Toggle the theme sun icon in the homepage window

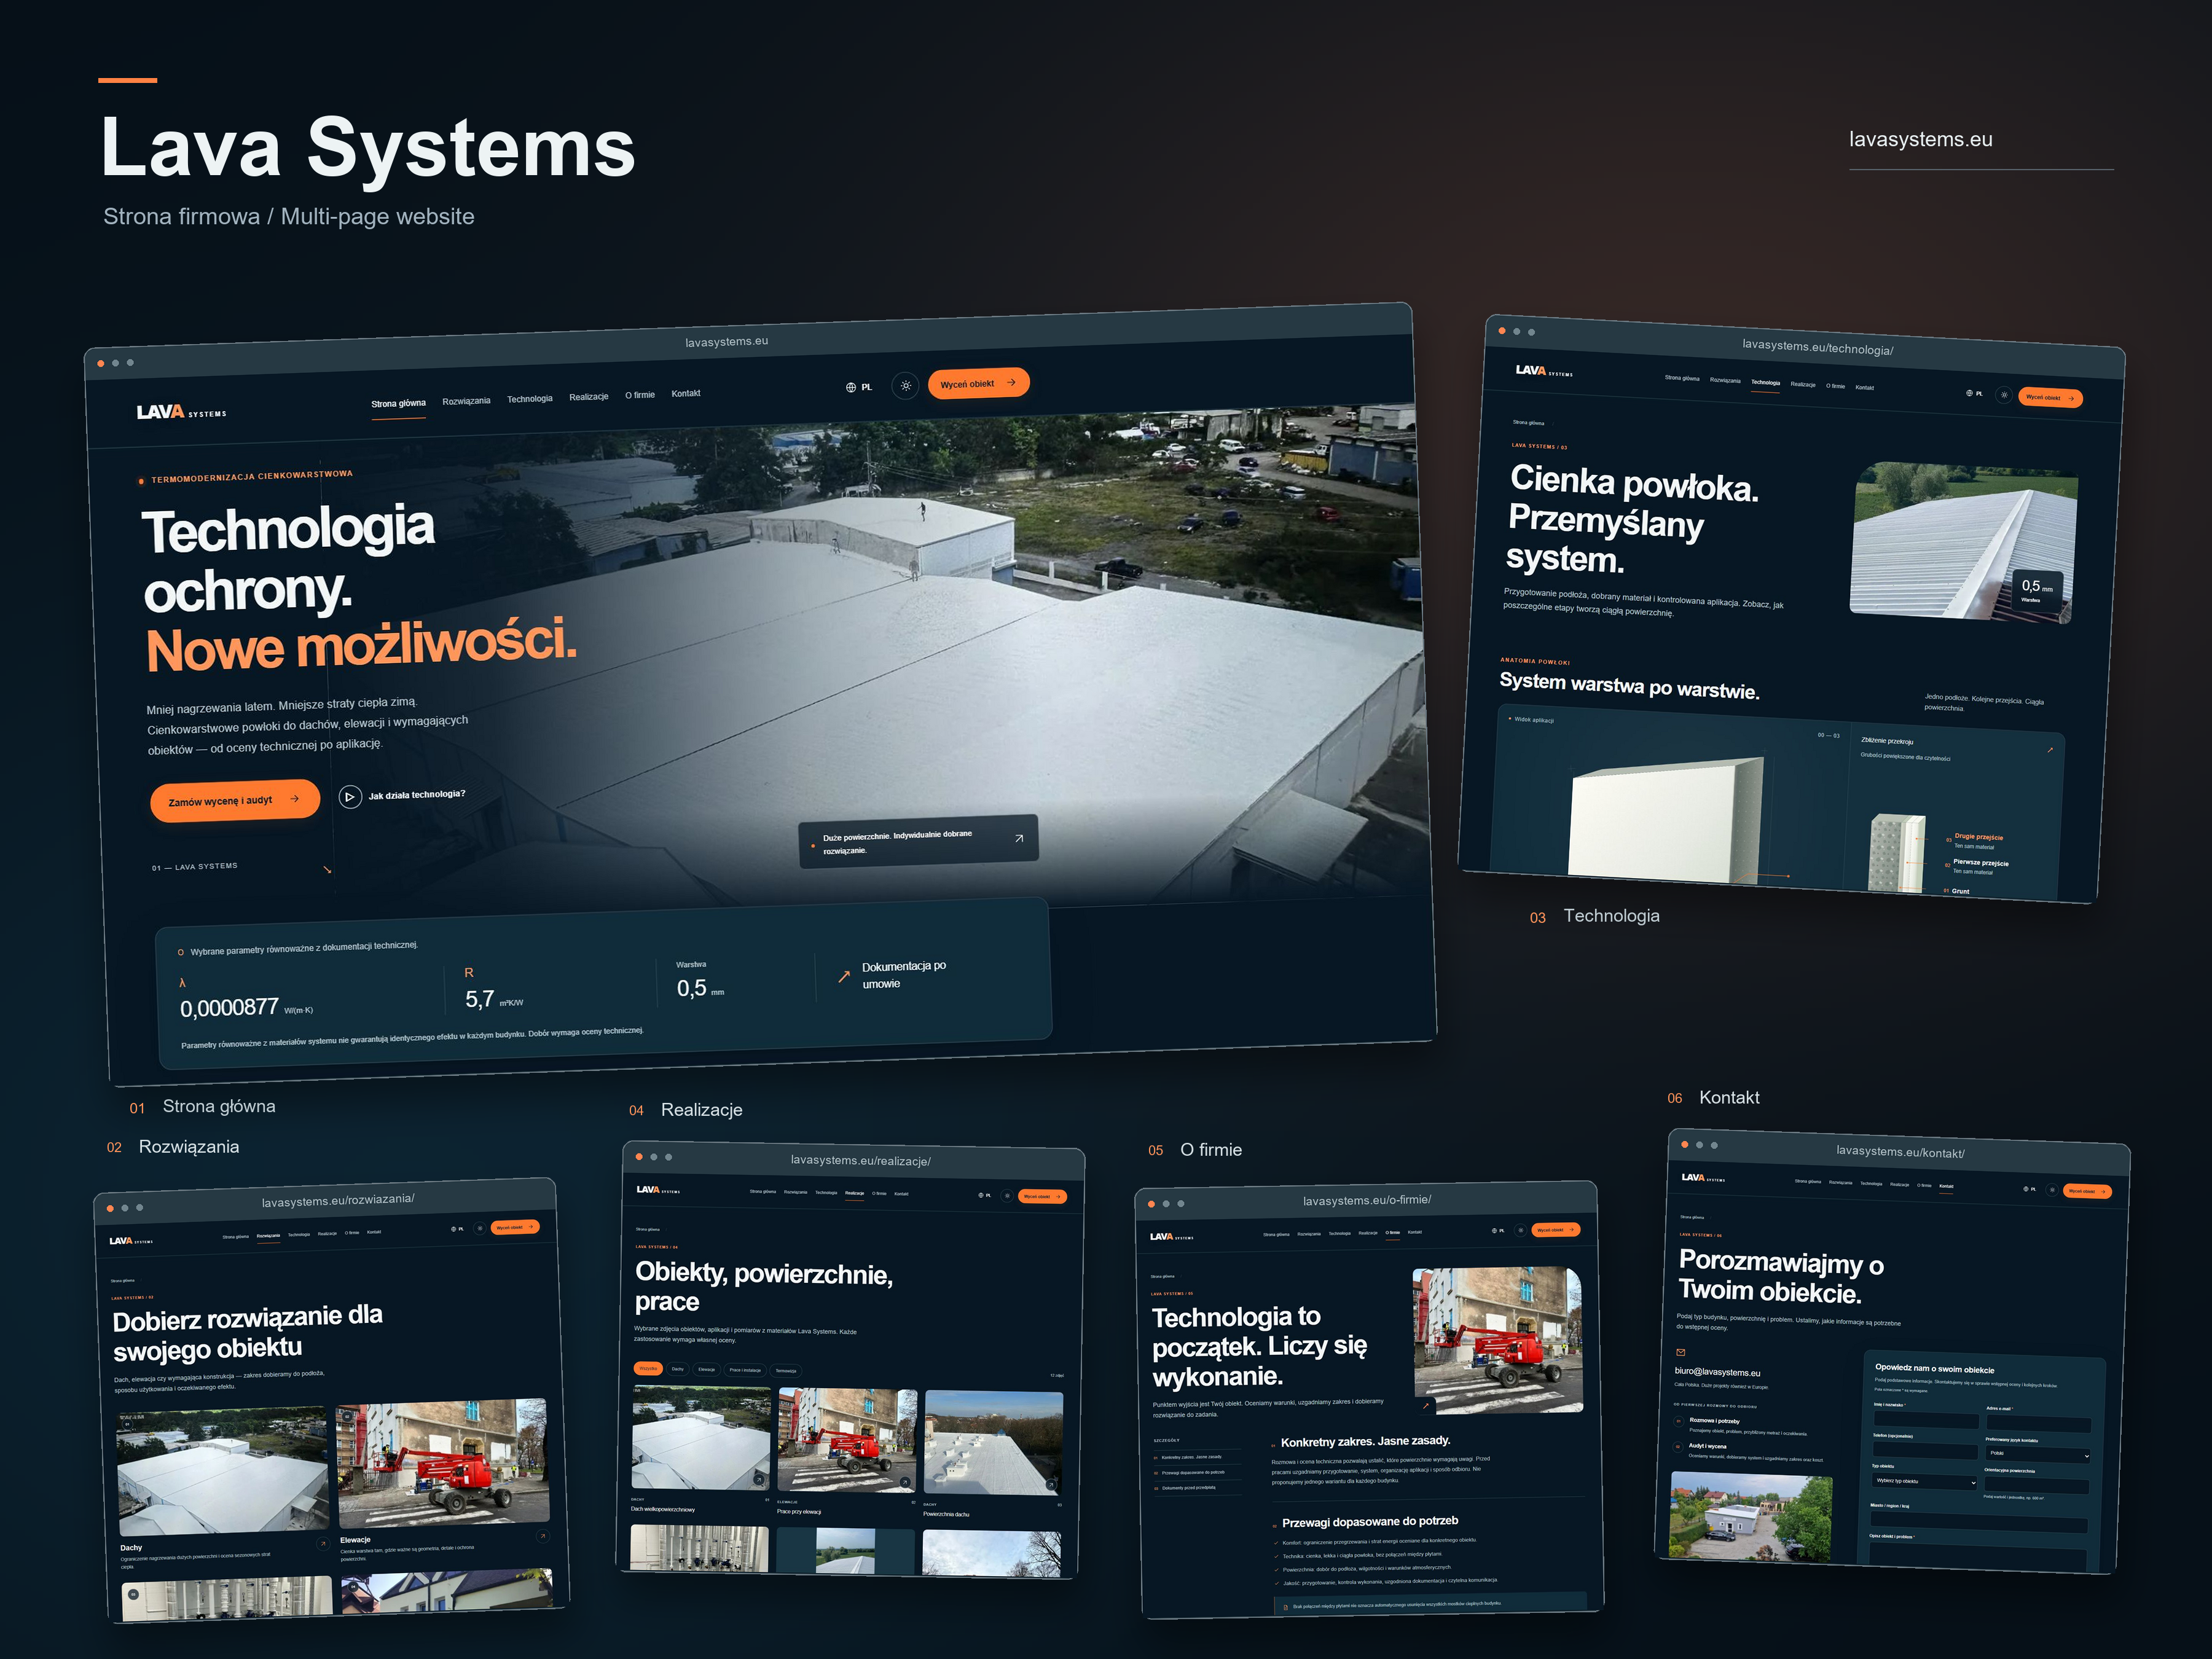click(905, 386)
